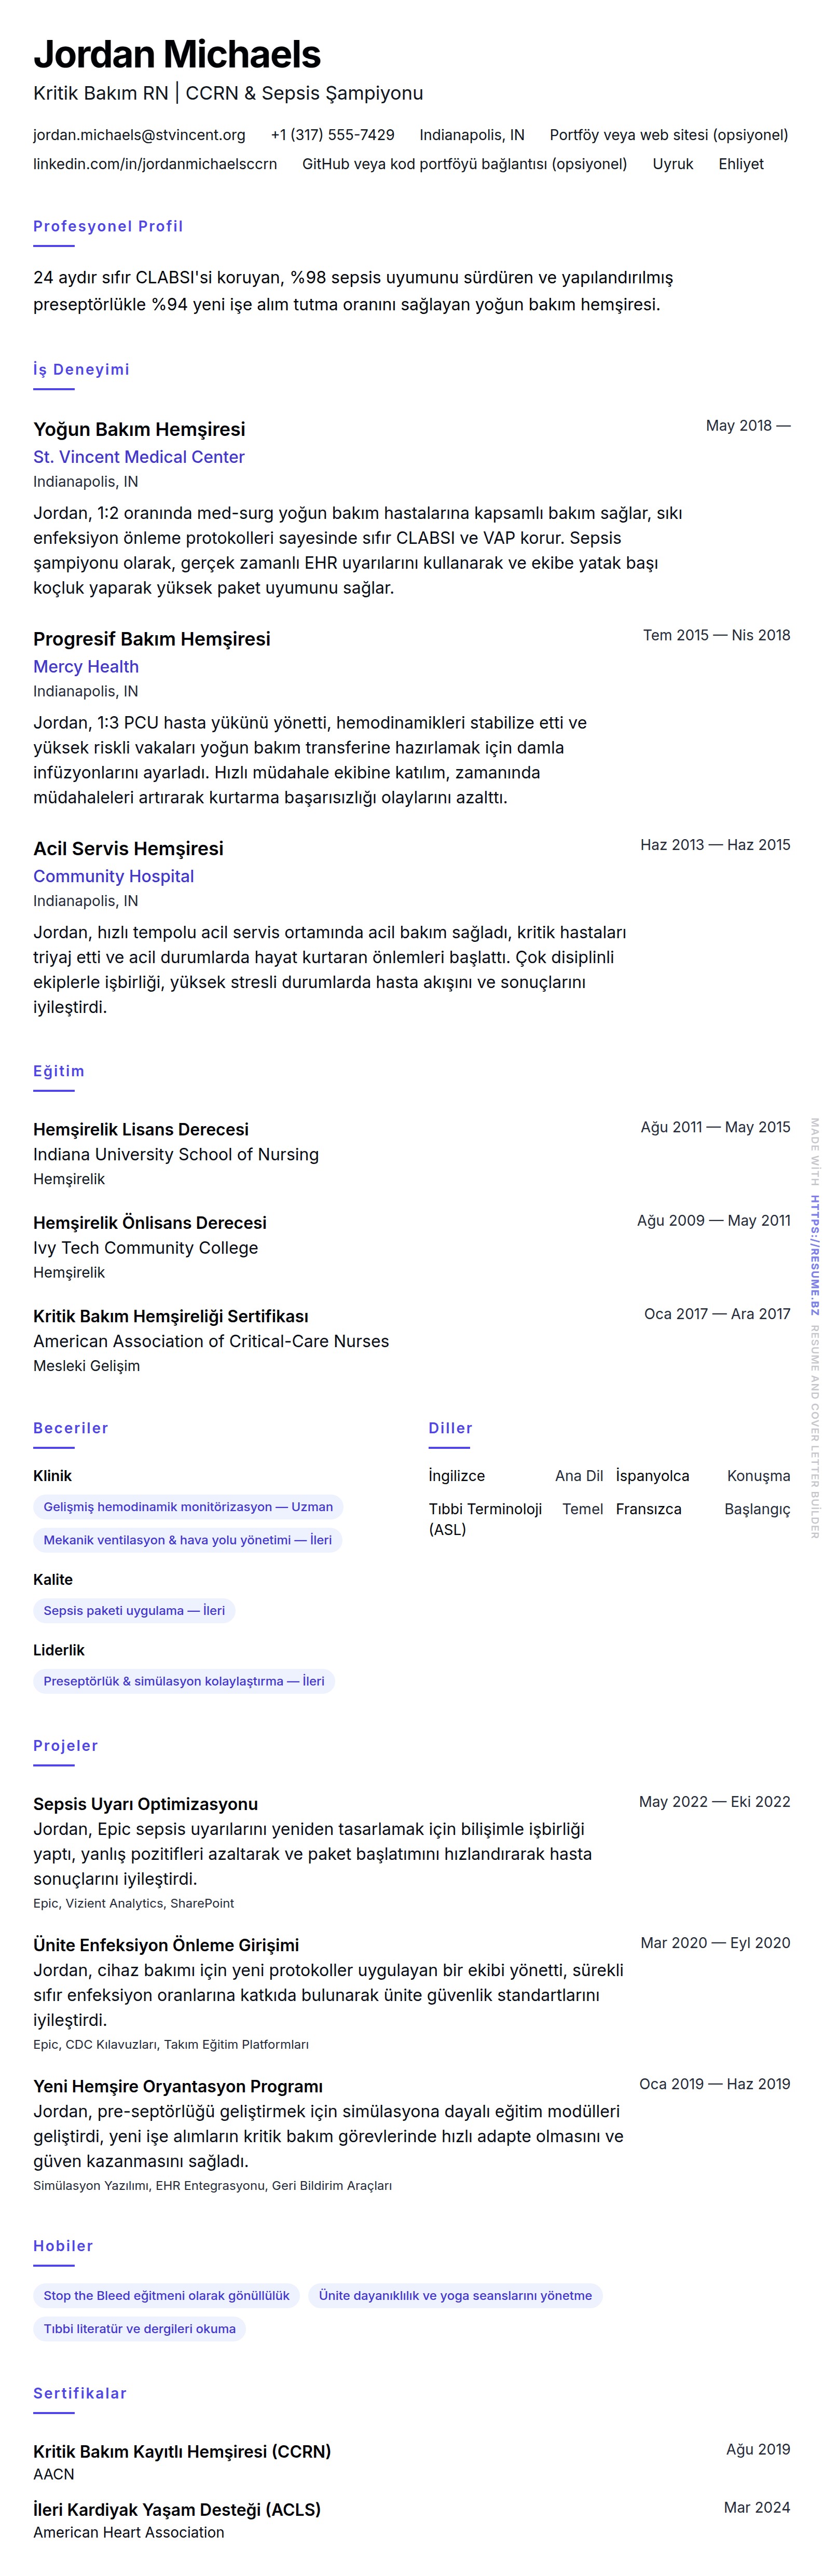
Task: Click the Ünite dayanıklılık ve yoga hobby tag
Action: pyautogui.click(x=455, y=2295)
